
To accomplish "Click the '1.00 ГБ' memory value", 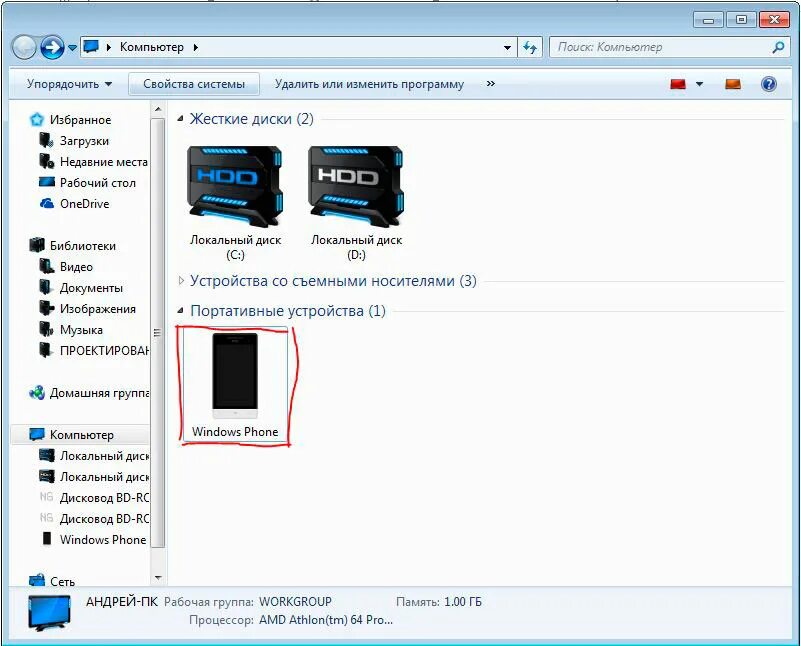I will coord(463,602).
